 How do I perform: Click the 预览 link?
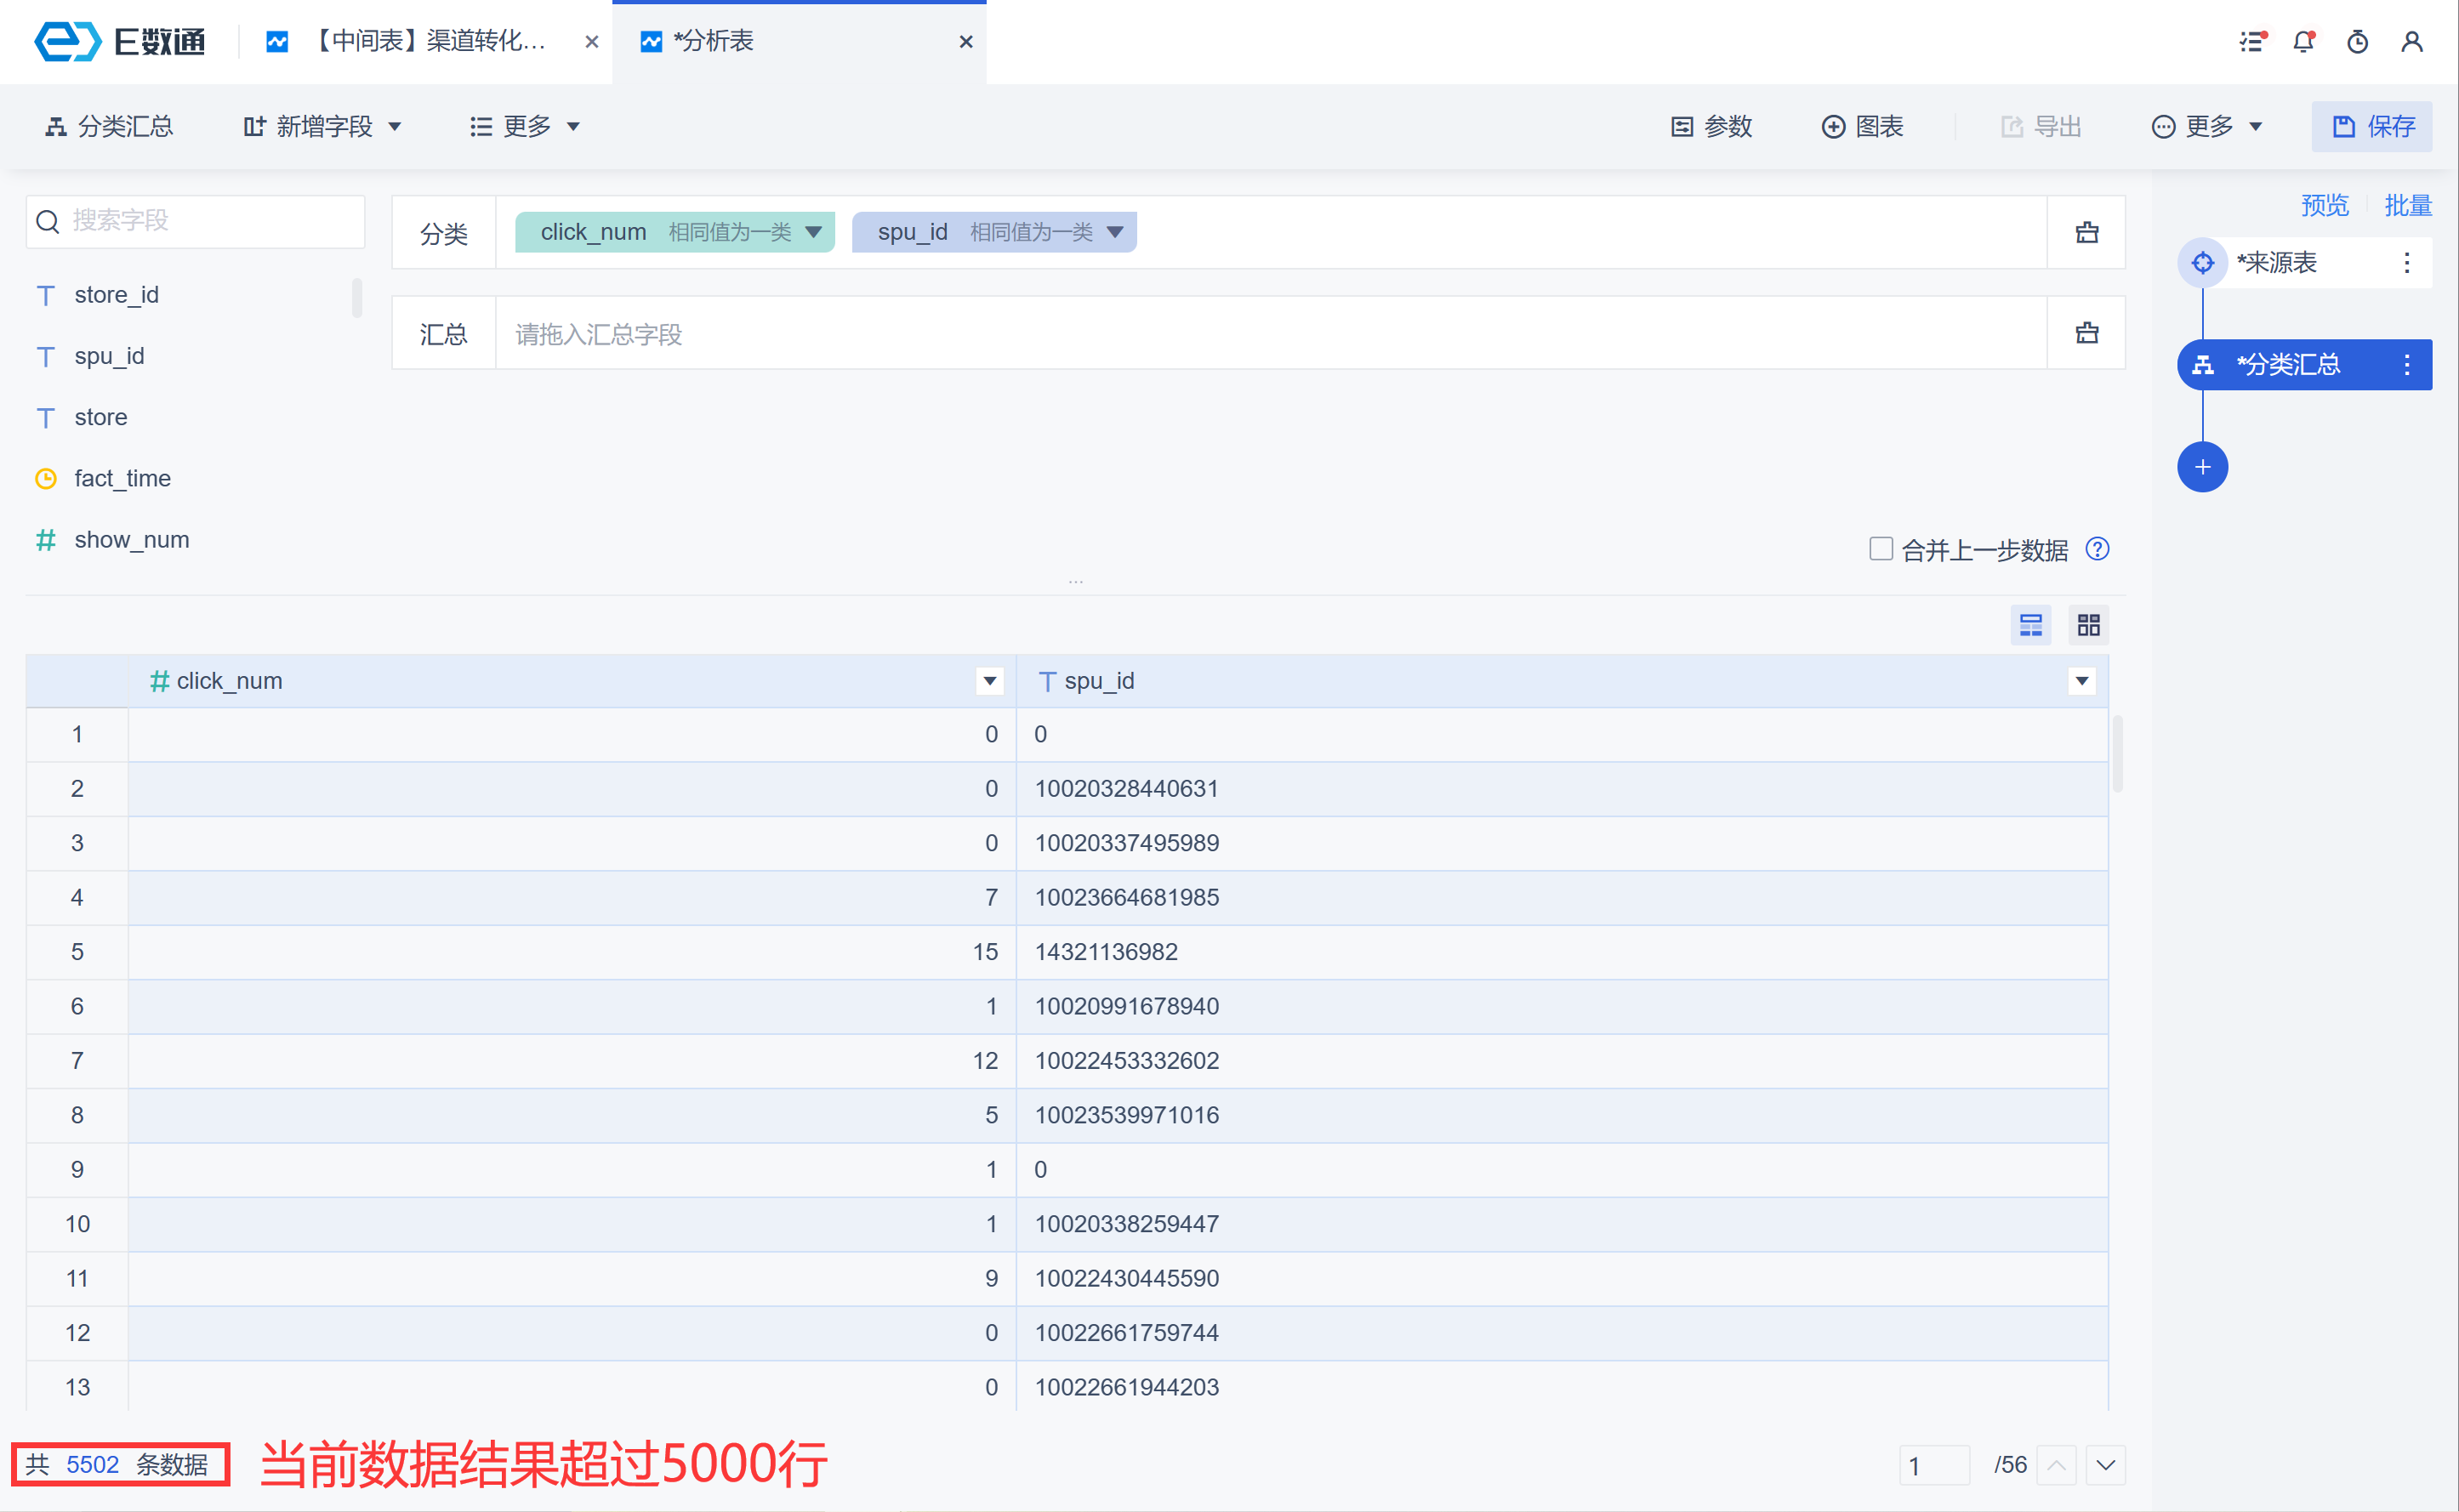(x=2323, y=206)
